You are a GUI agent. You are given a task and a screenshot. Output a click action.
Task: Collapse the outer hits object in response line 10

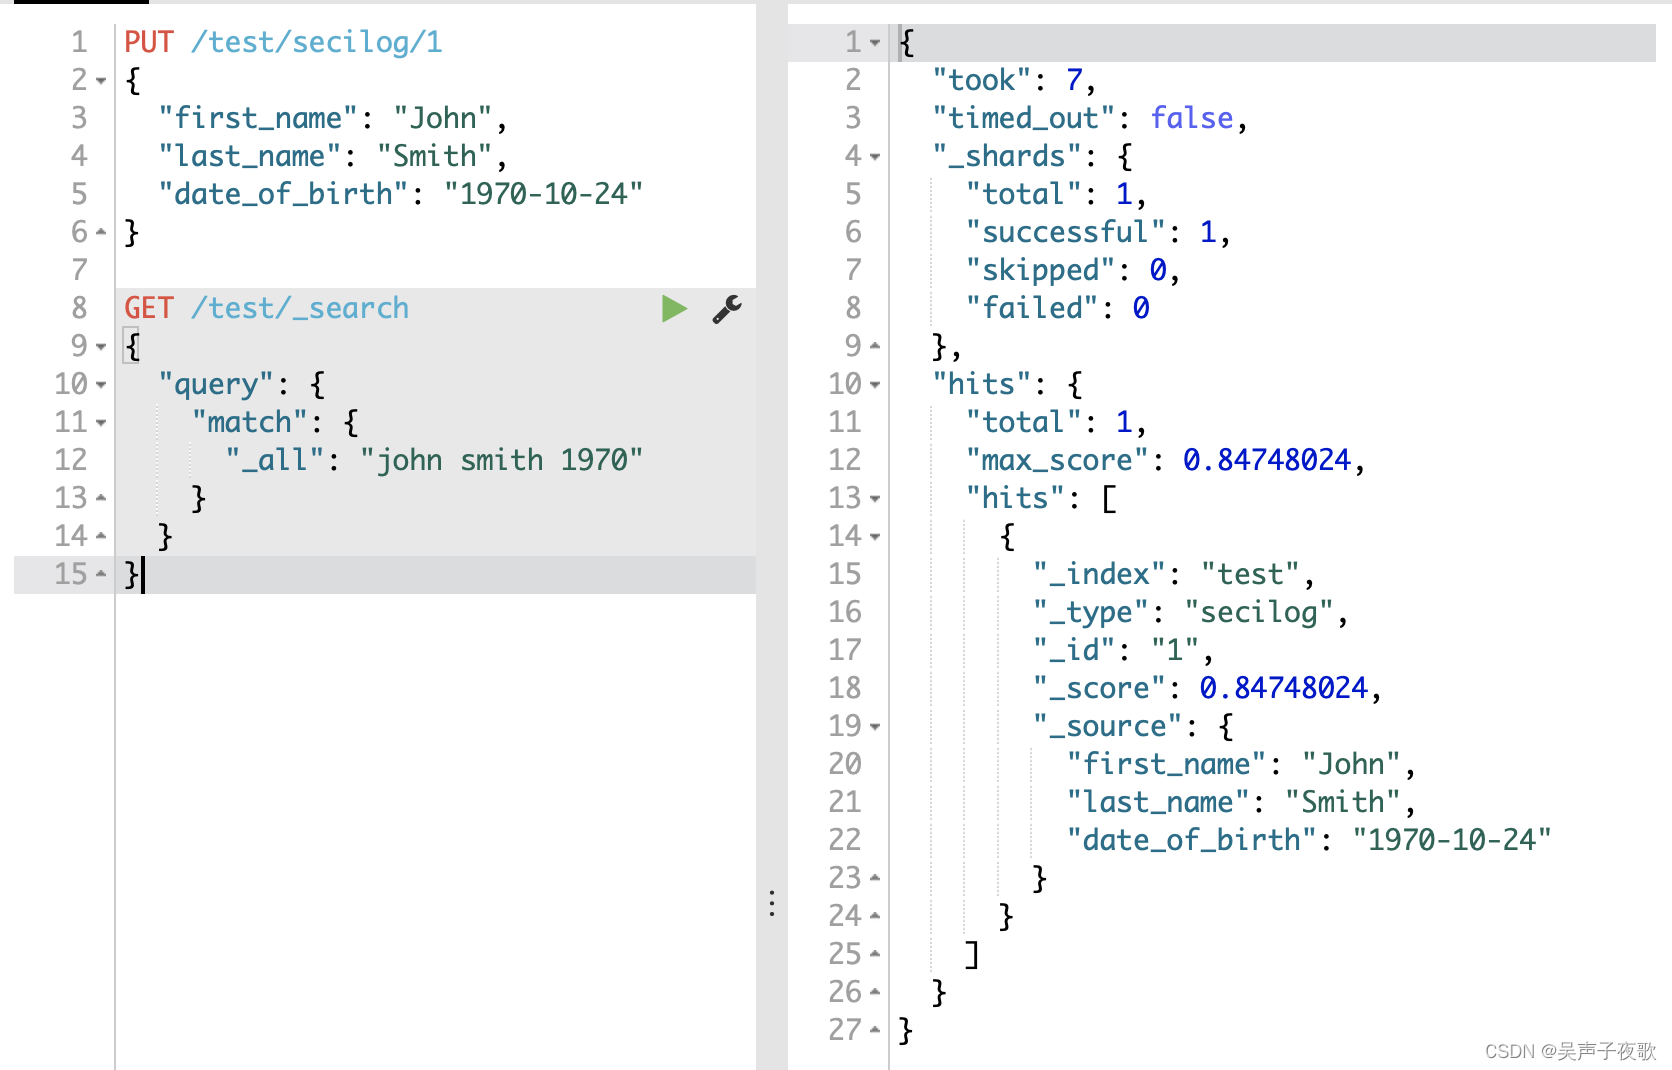pos(875,385)
